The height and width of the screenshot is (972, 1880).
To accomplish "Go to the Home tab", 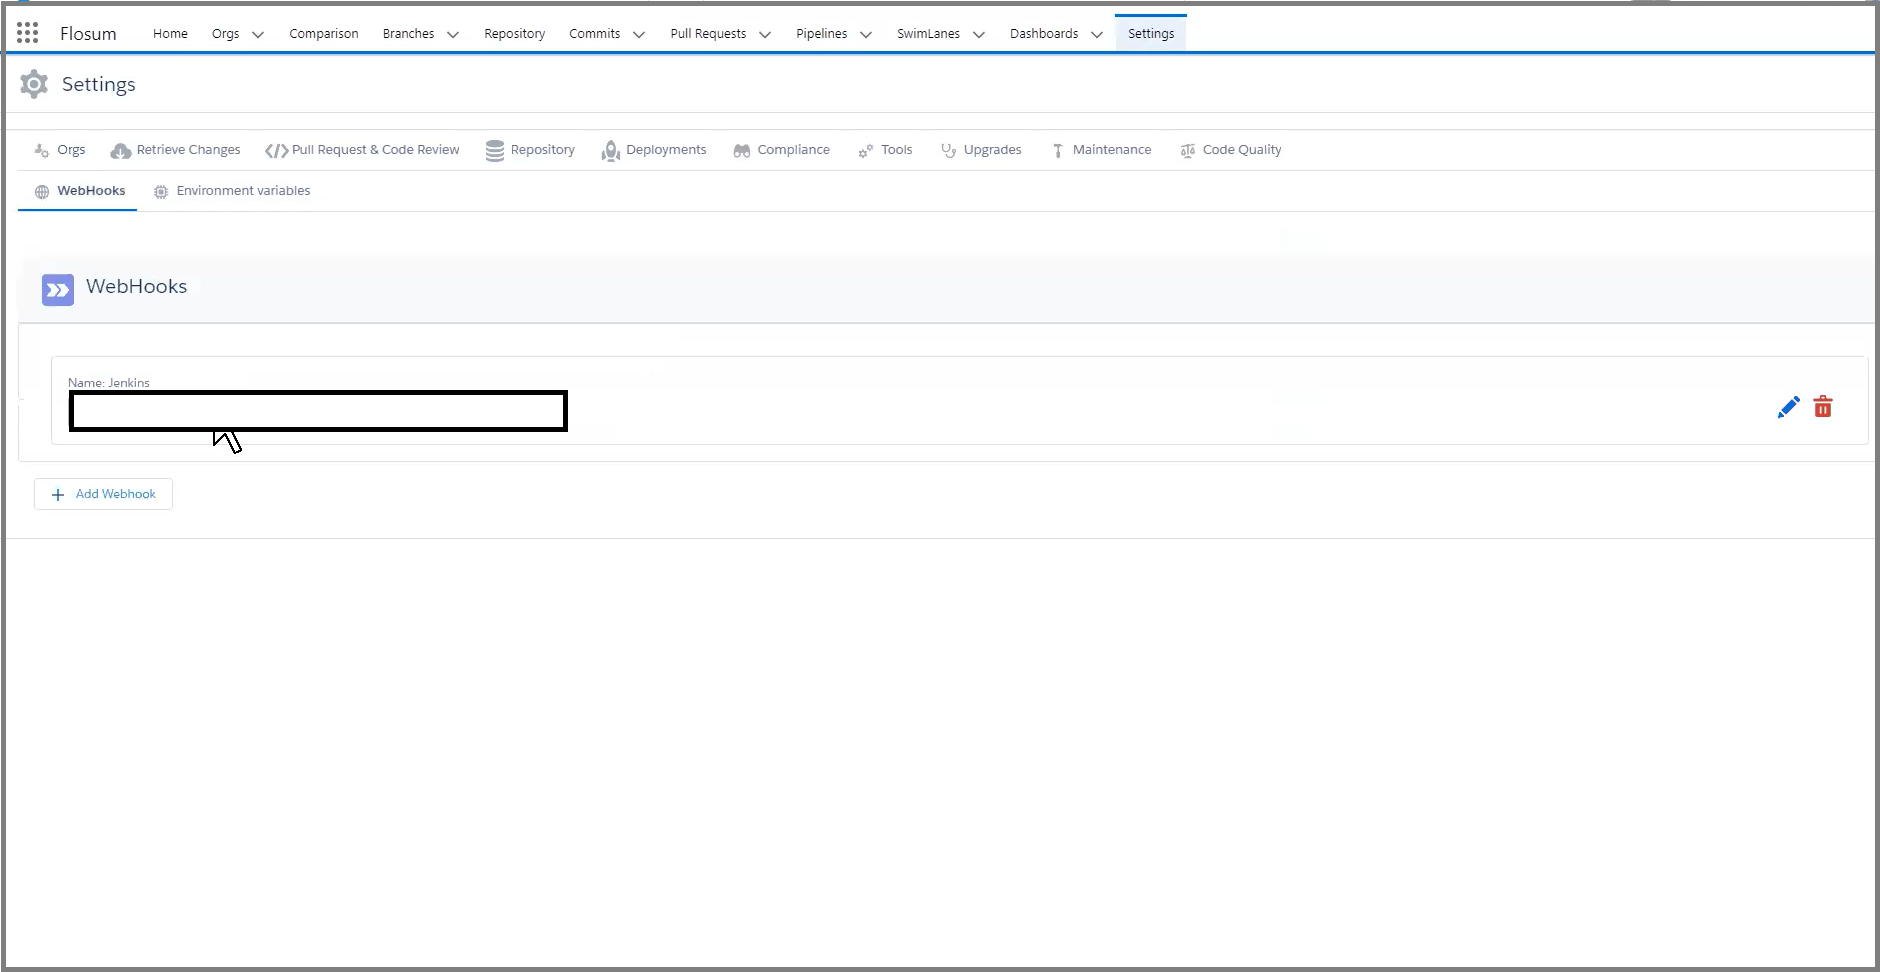I will [x=170, y=33].
